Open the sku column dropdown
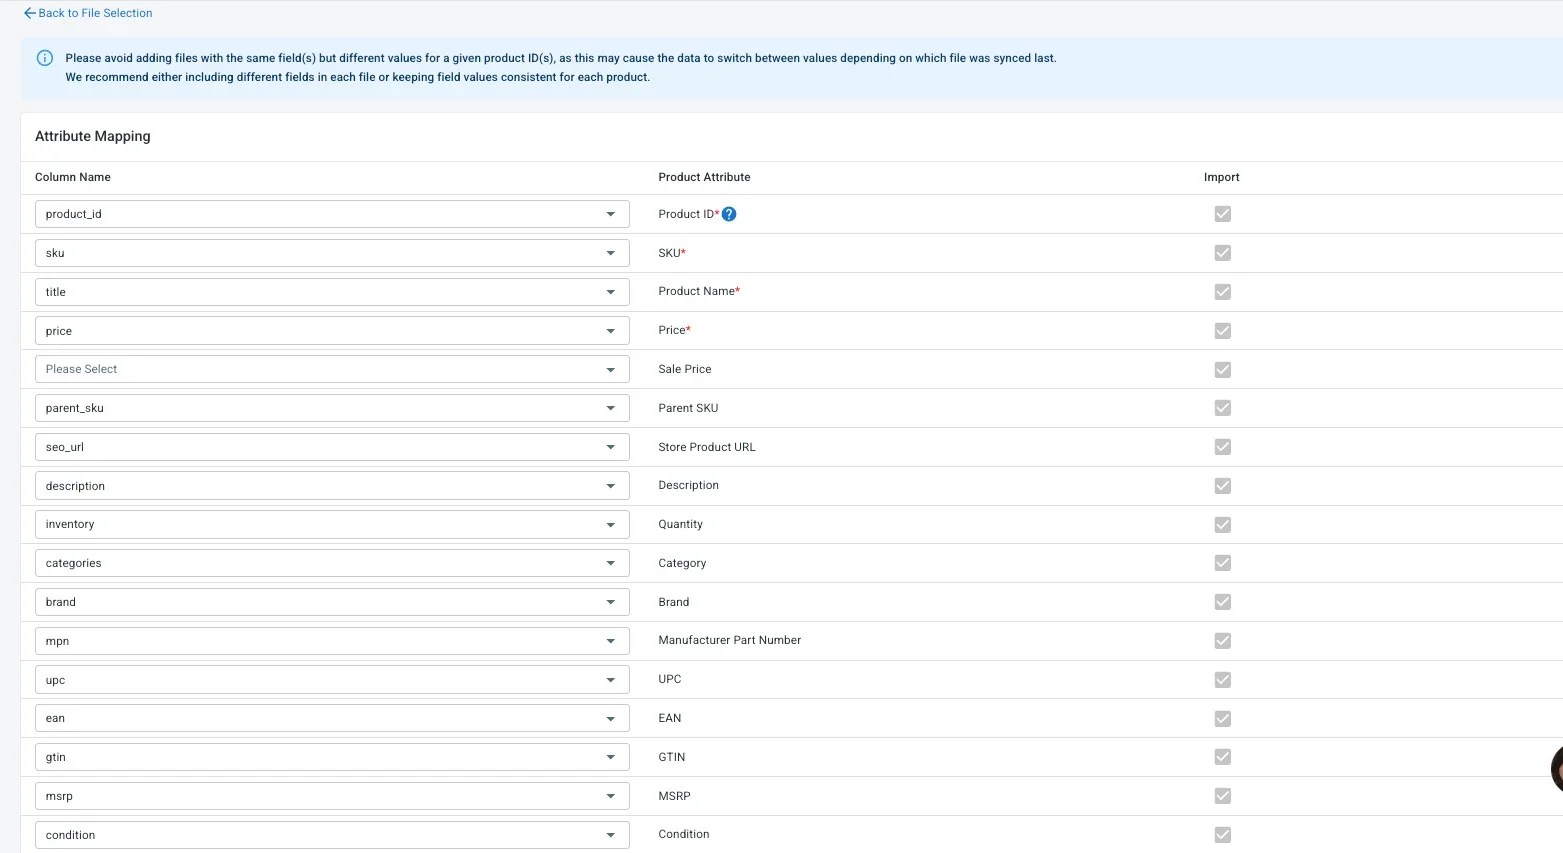Image resolution: width=1563 pixels, height=853 pixels. [332, 253]
